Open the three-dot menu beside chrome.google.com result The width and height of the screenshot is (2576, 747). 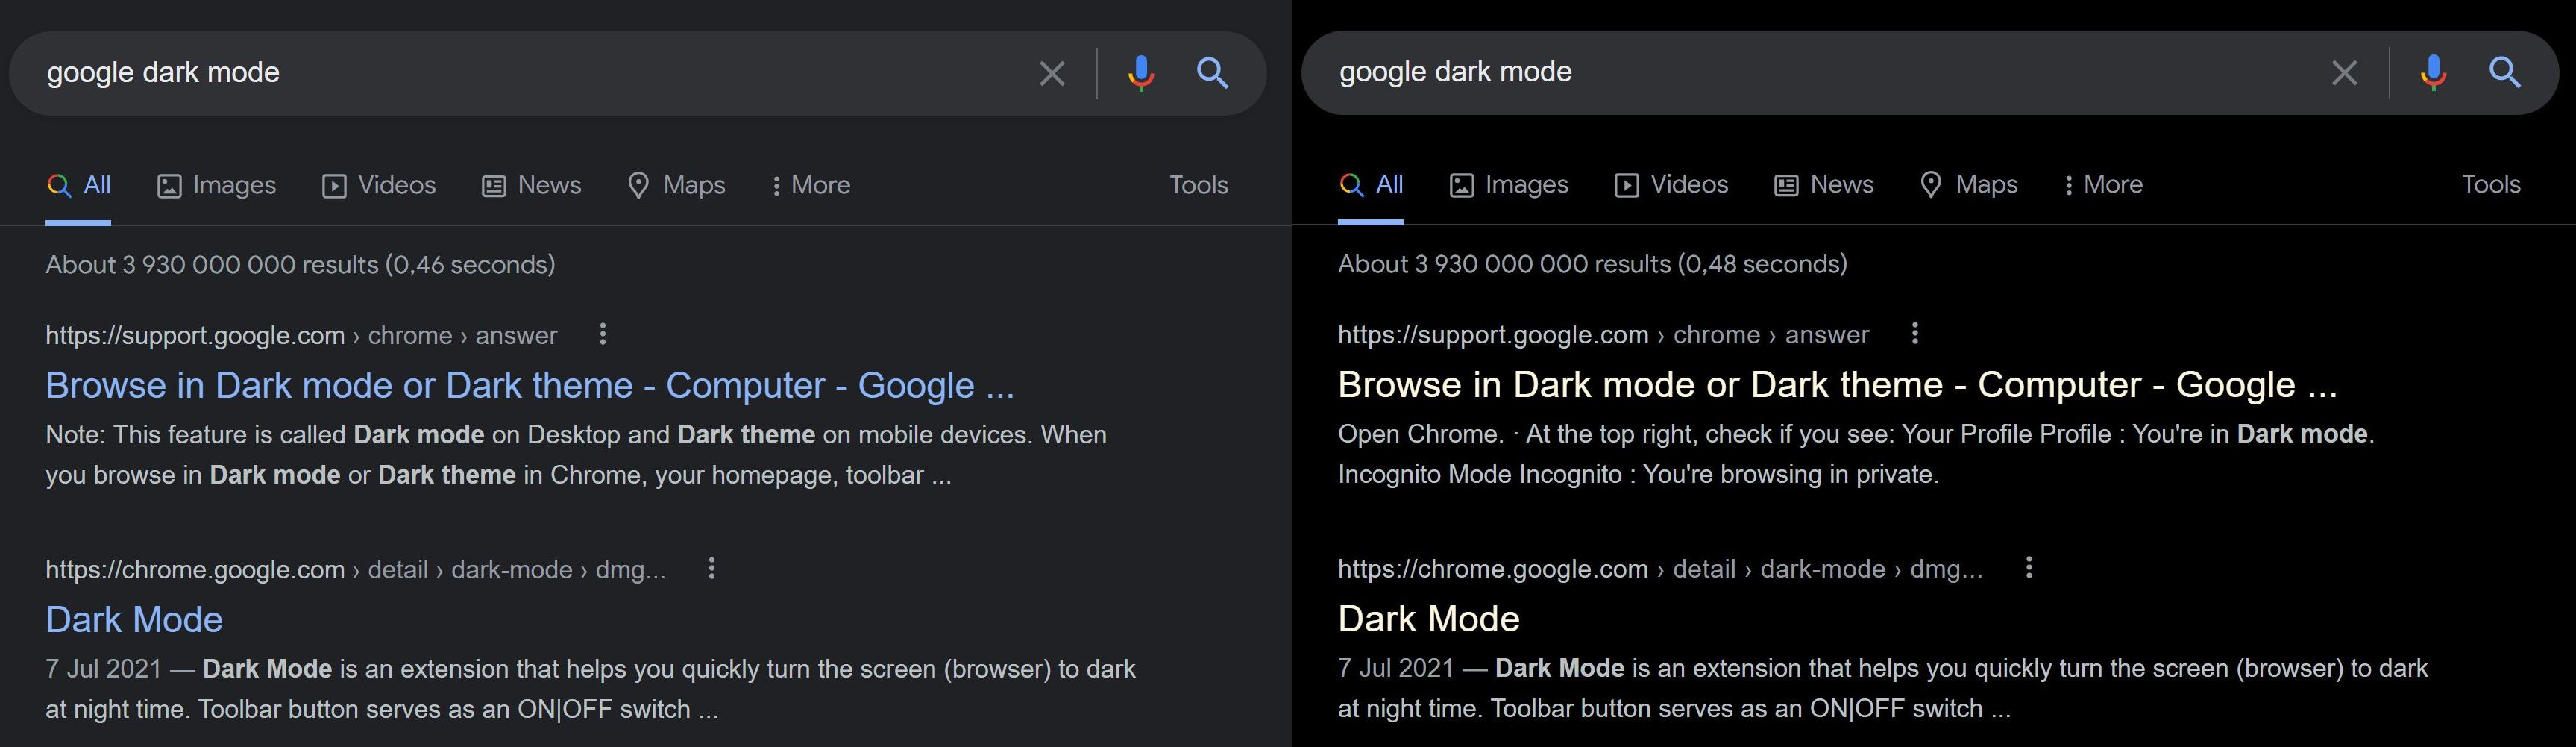713,568
